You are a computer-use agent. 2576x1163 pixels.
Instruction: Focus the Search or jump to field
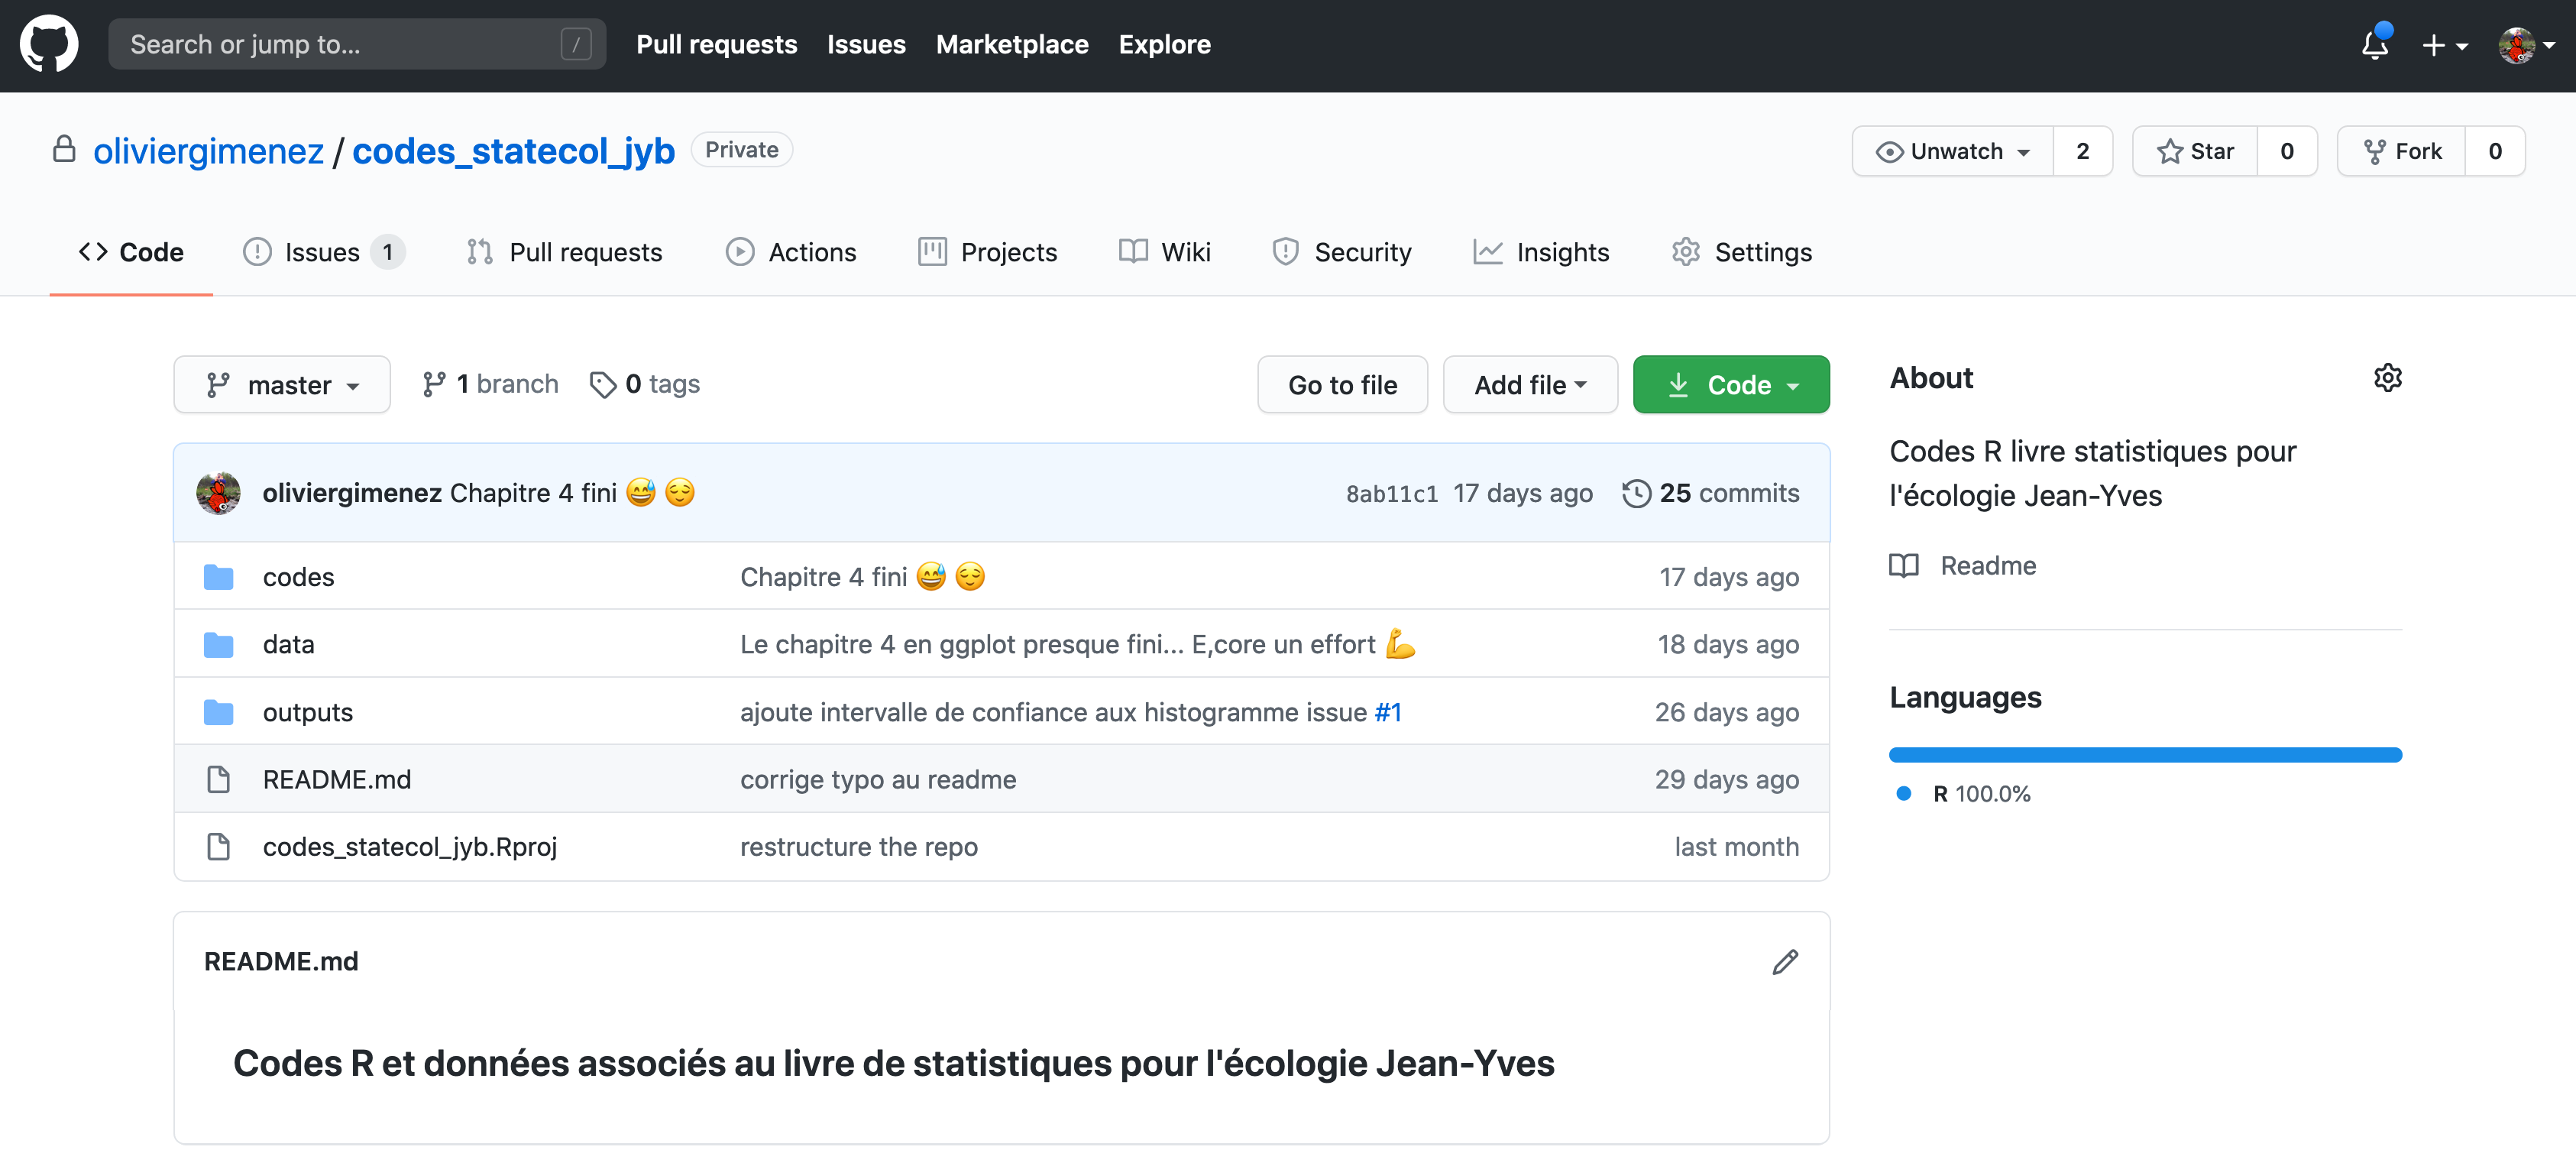tap(340, 44)
